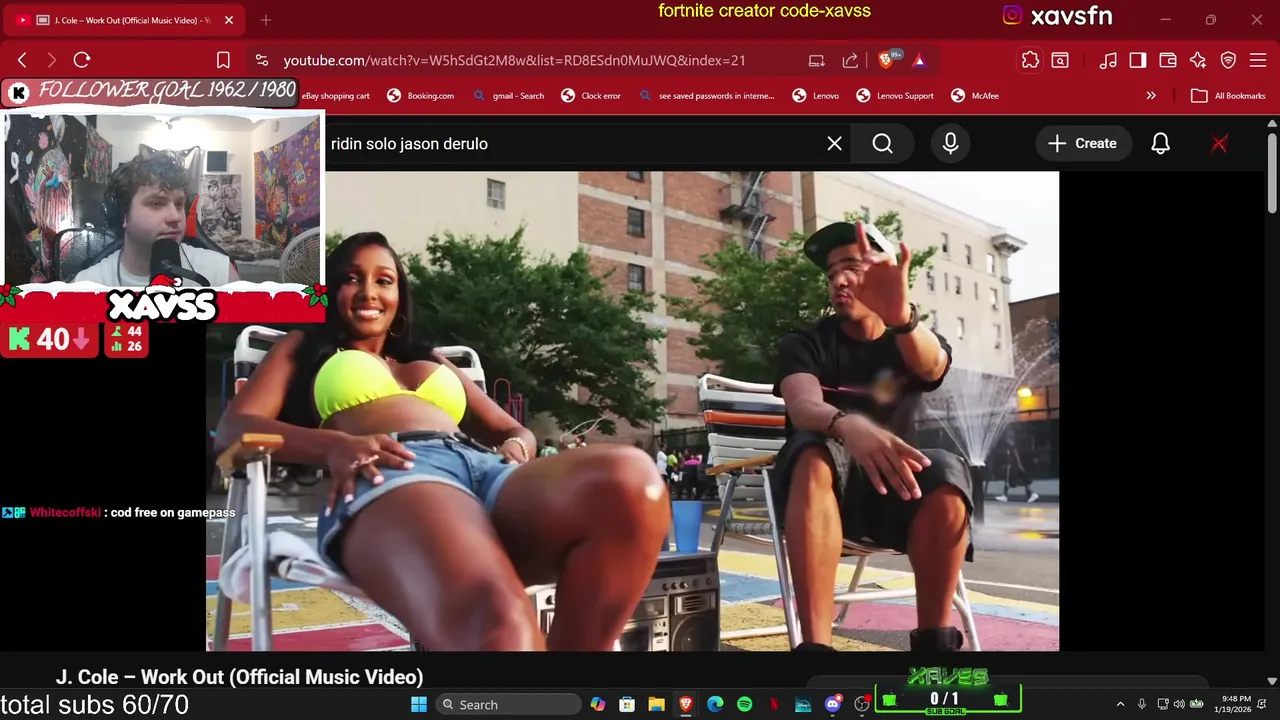Open the clock showing 9:48 PM

(x=1232, y=705)
